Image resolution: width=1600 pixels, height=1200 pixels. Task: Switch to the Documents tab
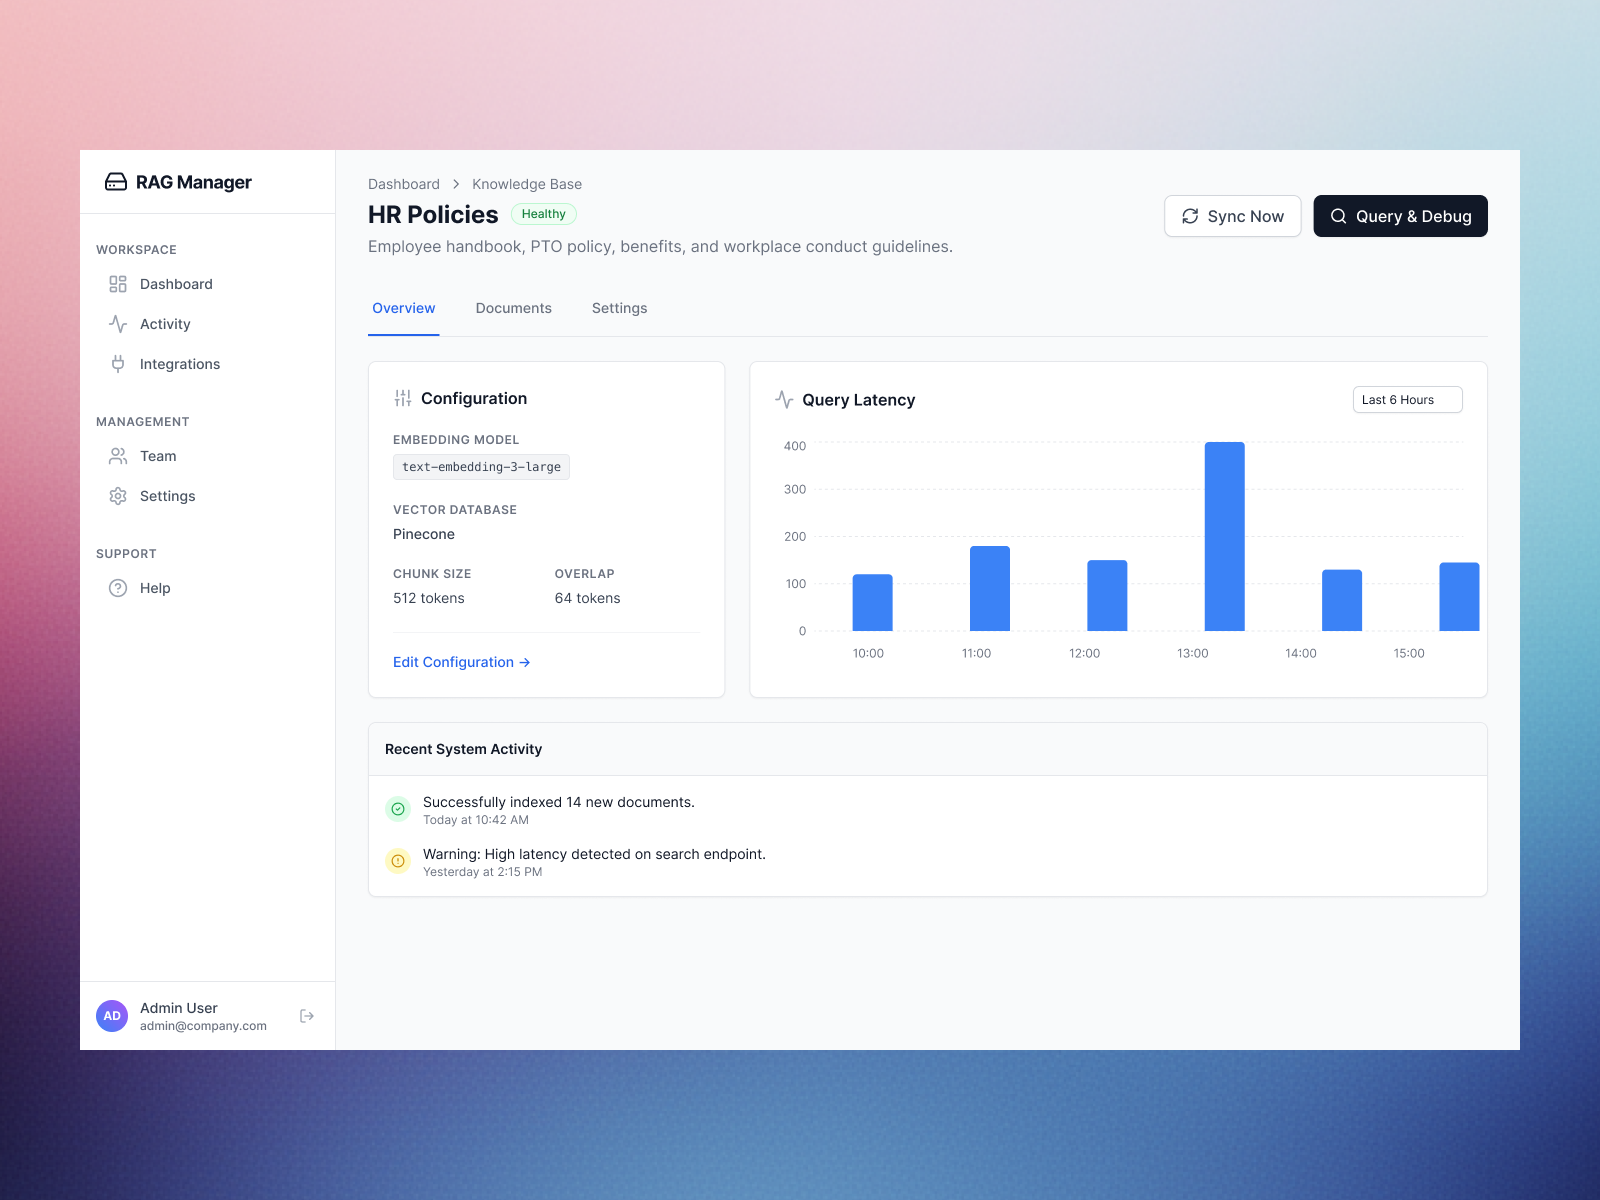(514, 308)
